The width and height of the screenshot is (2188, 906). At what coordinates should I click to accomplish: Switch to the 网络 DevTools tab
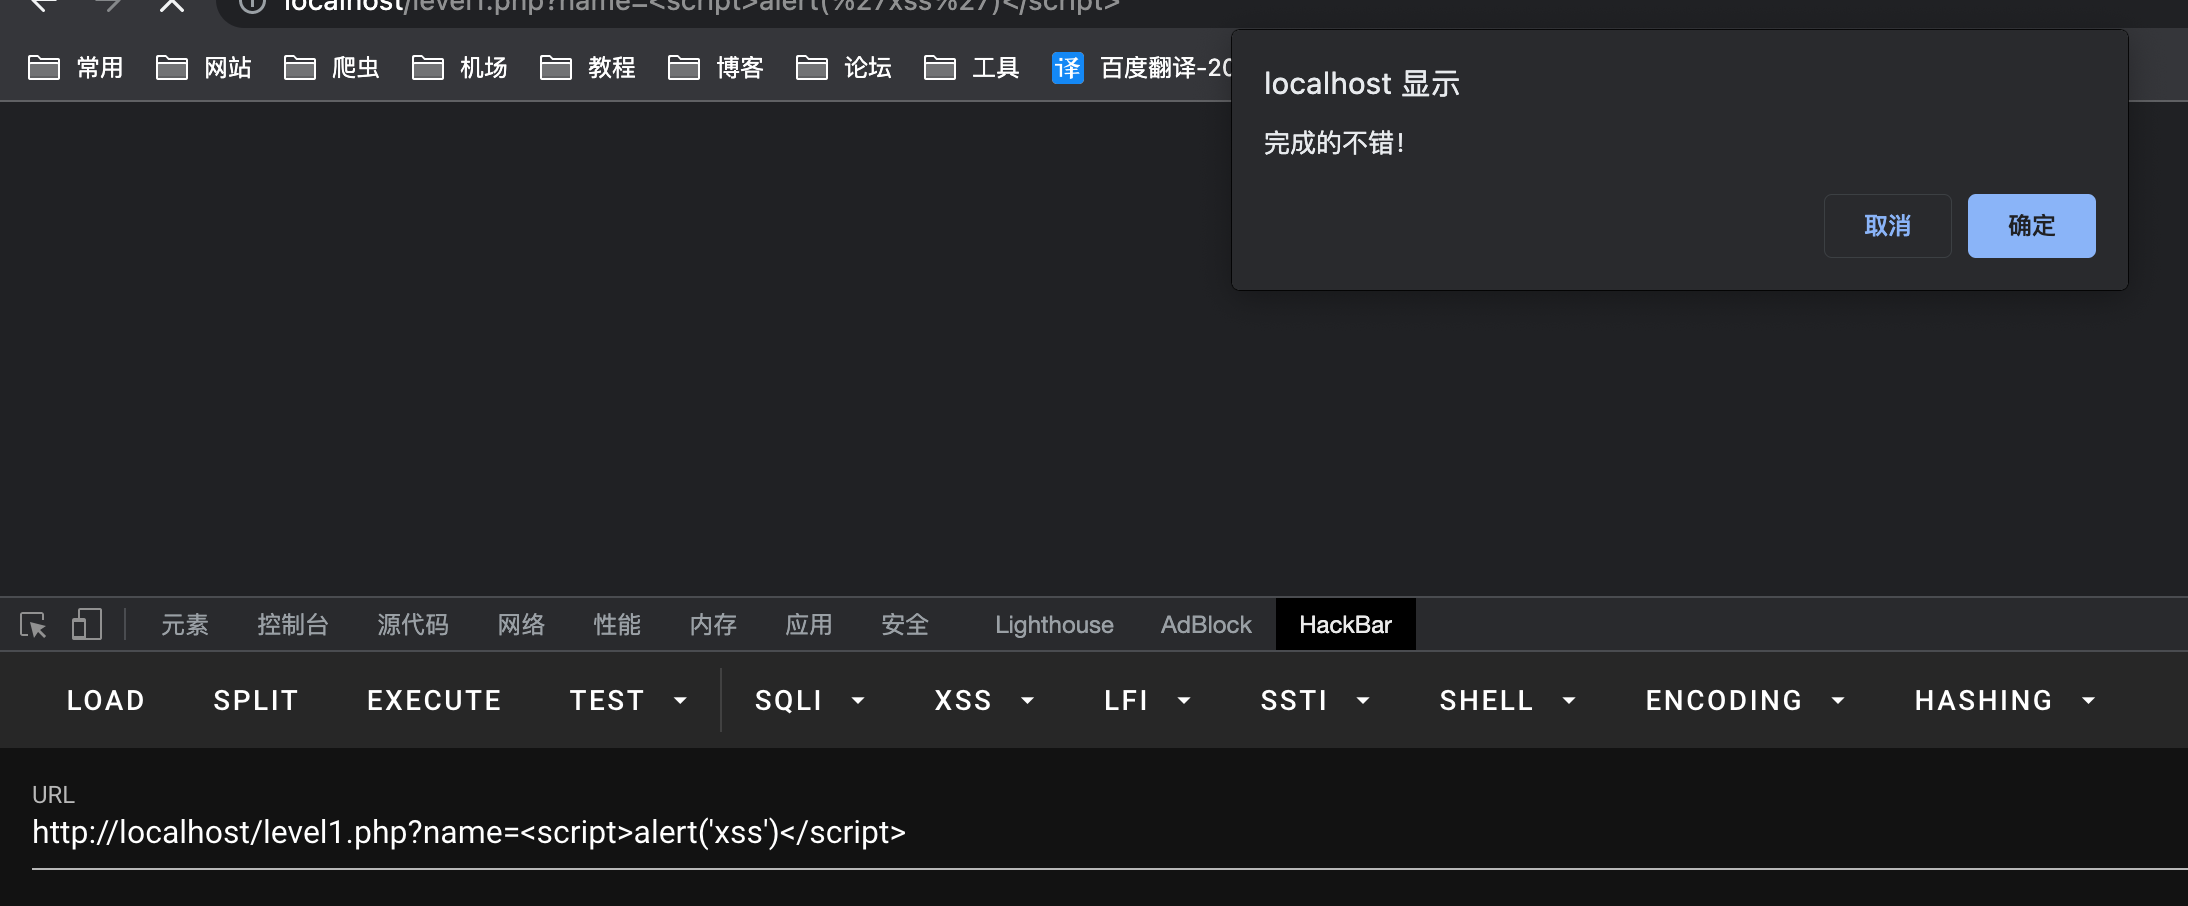tap(521, 625)
